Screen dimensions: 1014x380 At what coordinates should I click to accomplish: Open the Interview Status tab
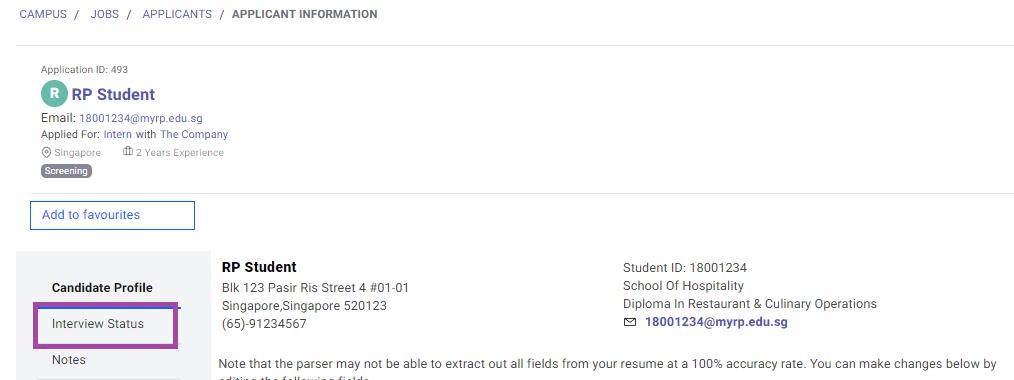pyautogui.click(x=98, y=324)
